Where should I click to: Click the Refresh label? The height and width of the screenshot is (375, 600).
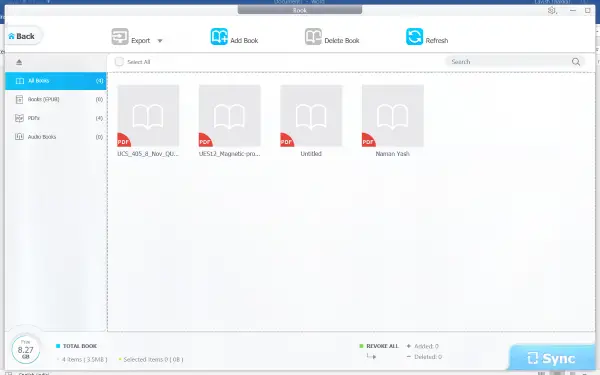pyautogui.click(x=437, y=41)
